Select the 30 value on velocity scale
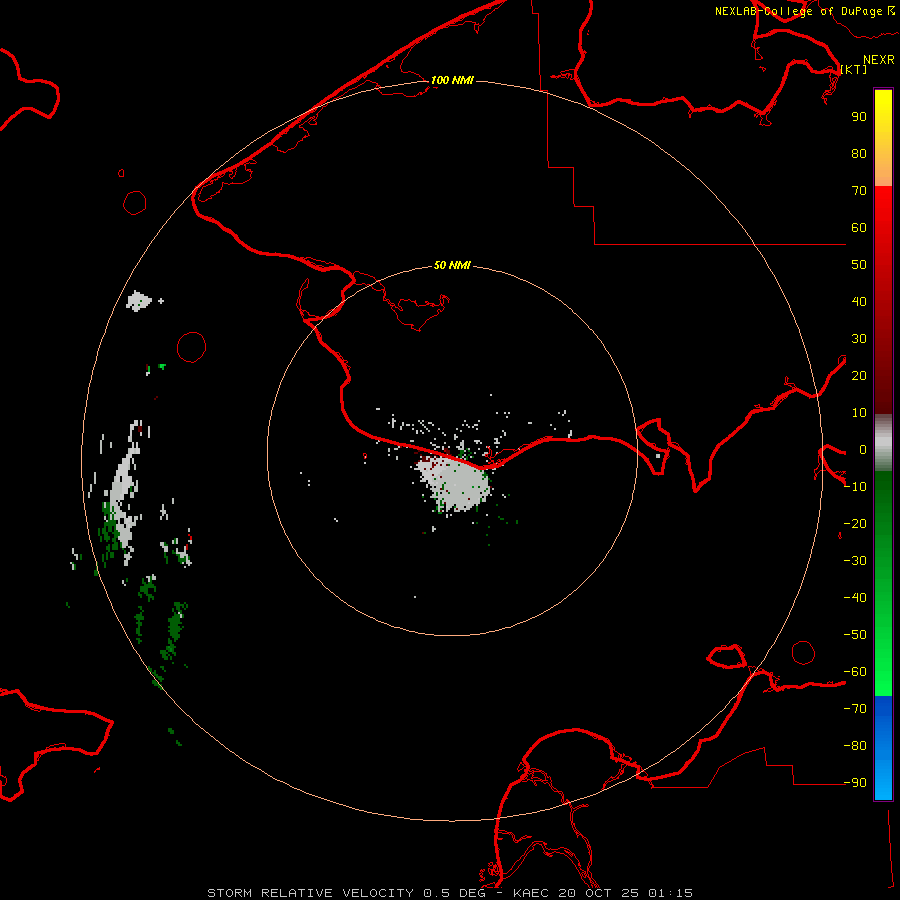900x900 pixels. [859, 339]
